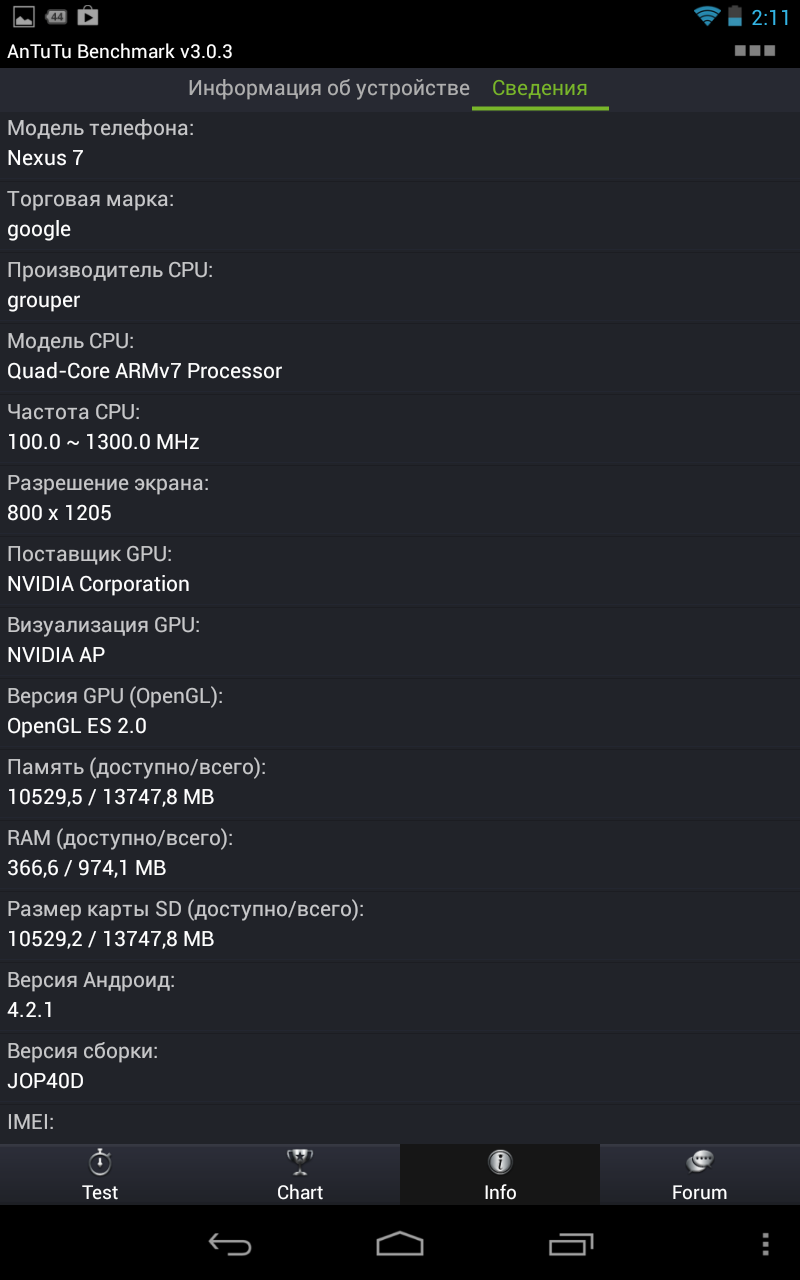Open the recent apps button
The height and width of the screenshot is (1280, 800).
coord(571,1243)
